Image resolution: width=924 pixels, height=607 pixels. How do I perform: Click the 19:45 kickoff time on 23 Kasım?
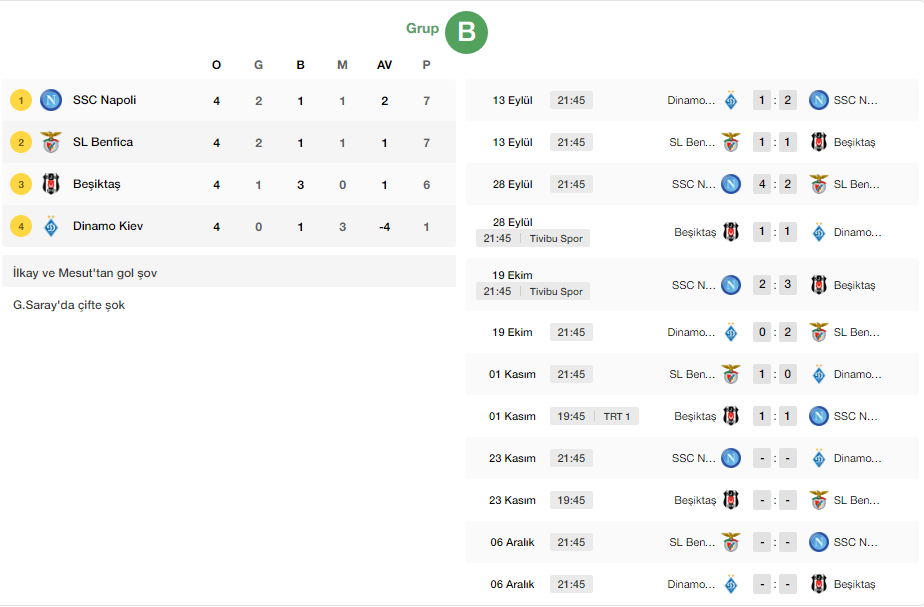coord(571,500)
